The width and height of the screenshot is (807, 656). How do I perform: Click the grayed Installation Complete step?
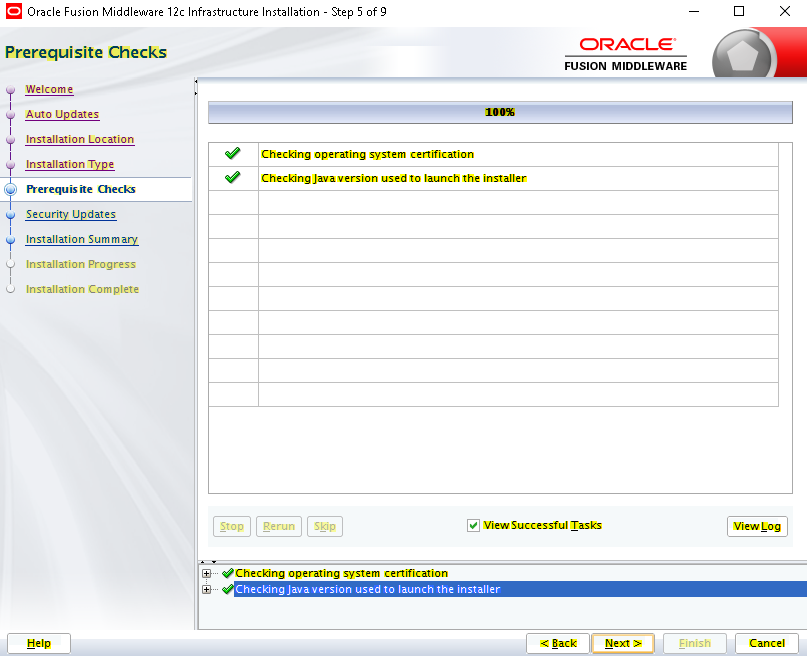pos(82,289)
